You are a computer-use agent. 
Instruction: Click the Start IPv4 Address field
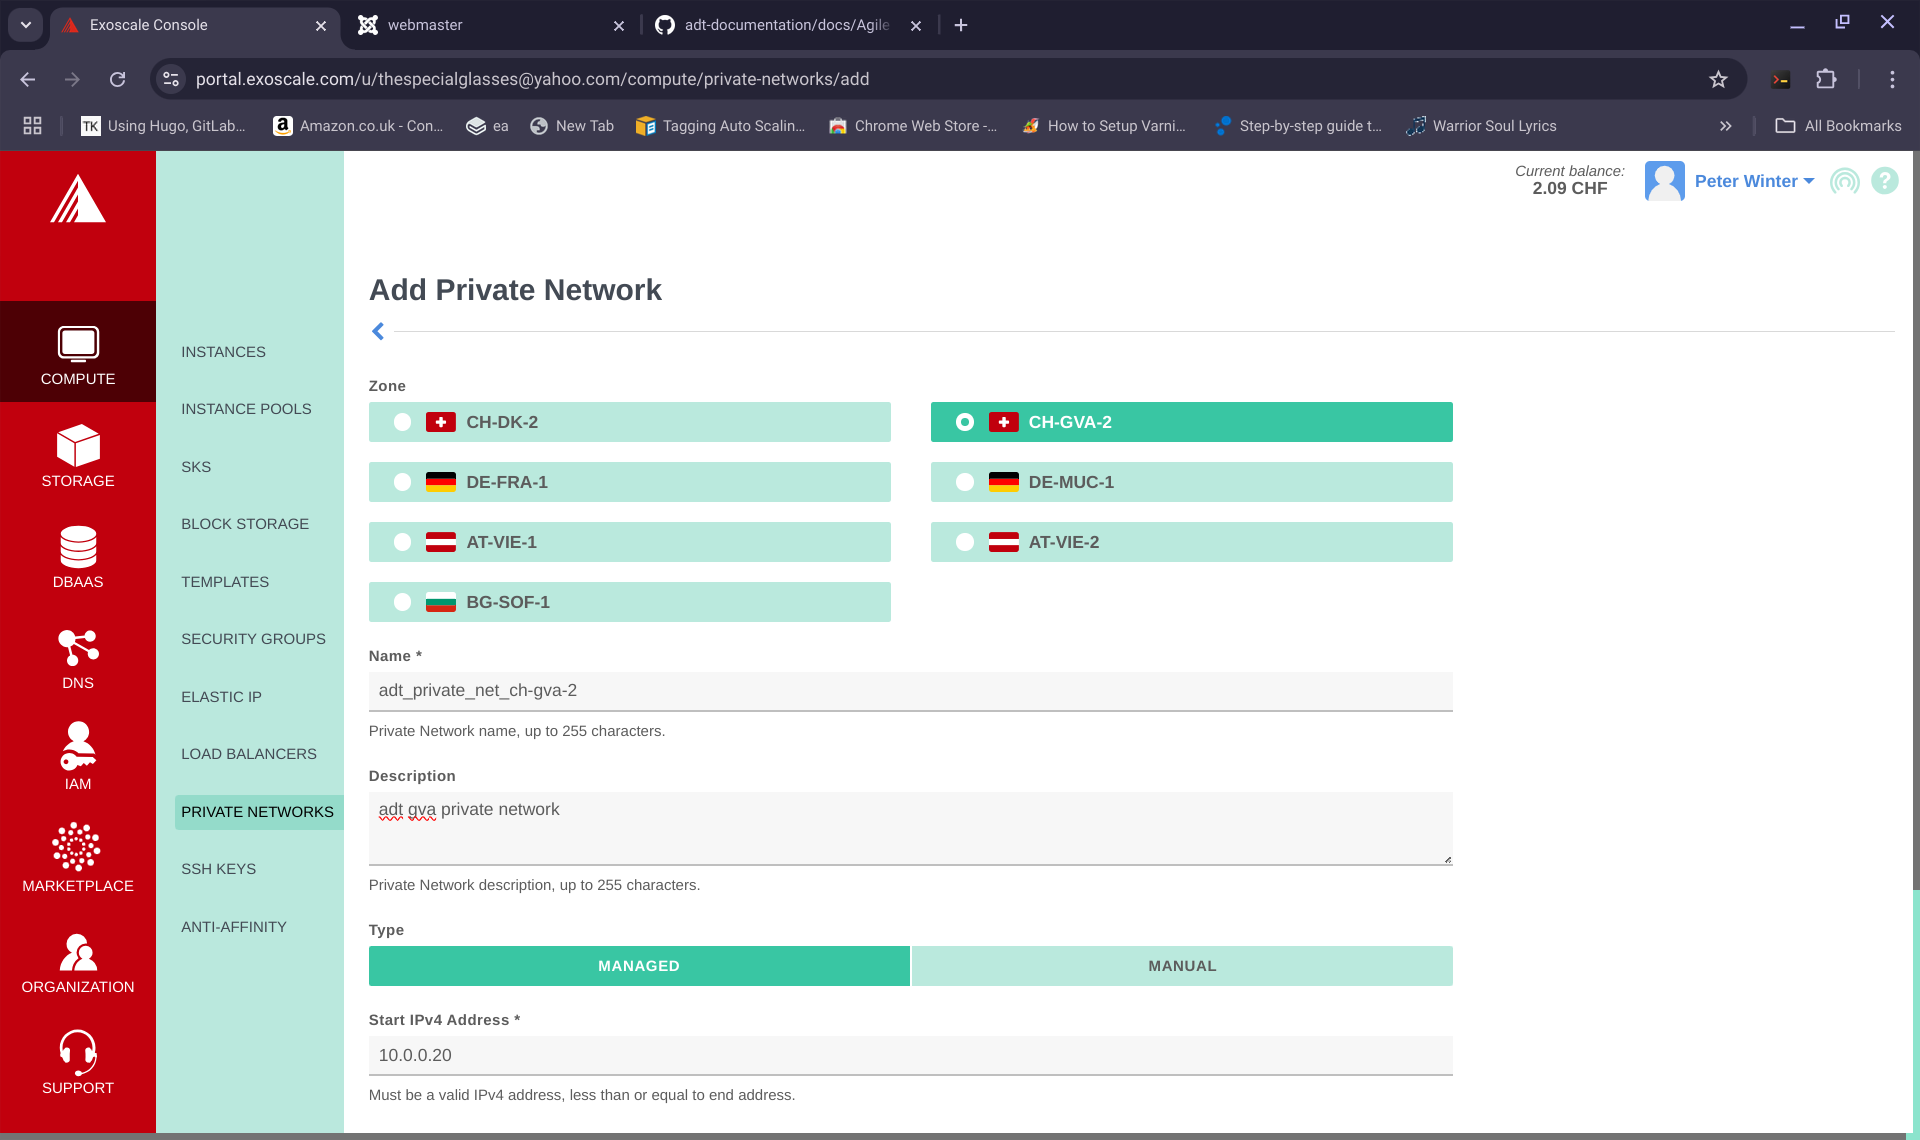(910, 1055)
